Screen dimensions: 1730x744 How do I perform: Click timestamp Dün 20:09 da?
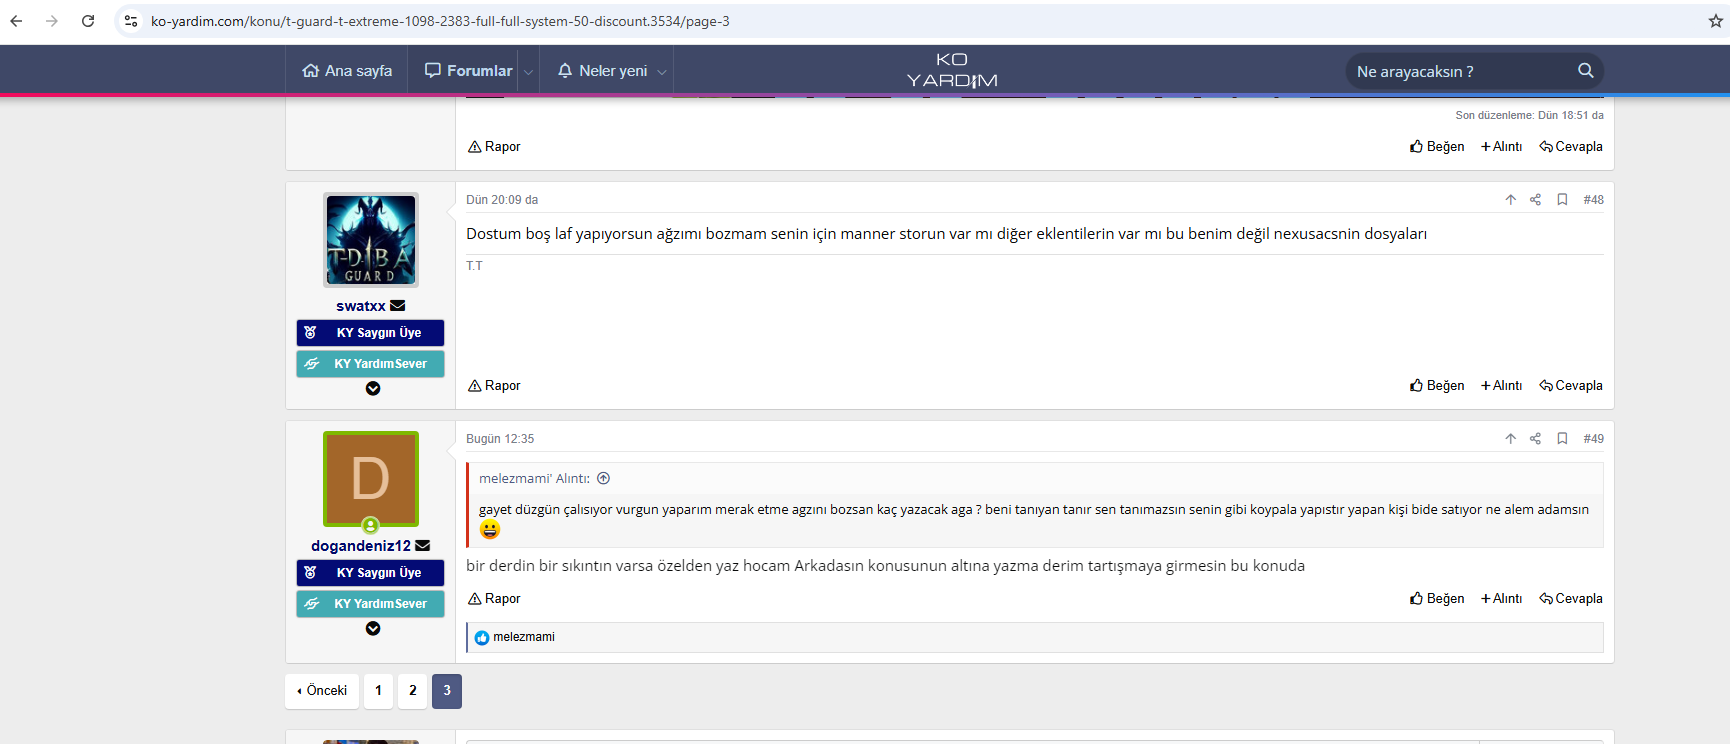tap(502, 200)
